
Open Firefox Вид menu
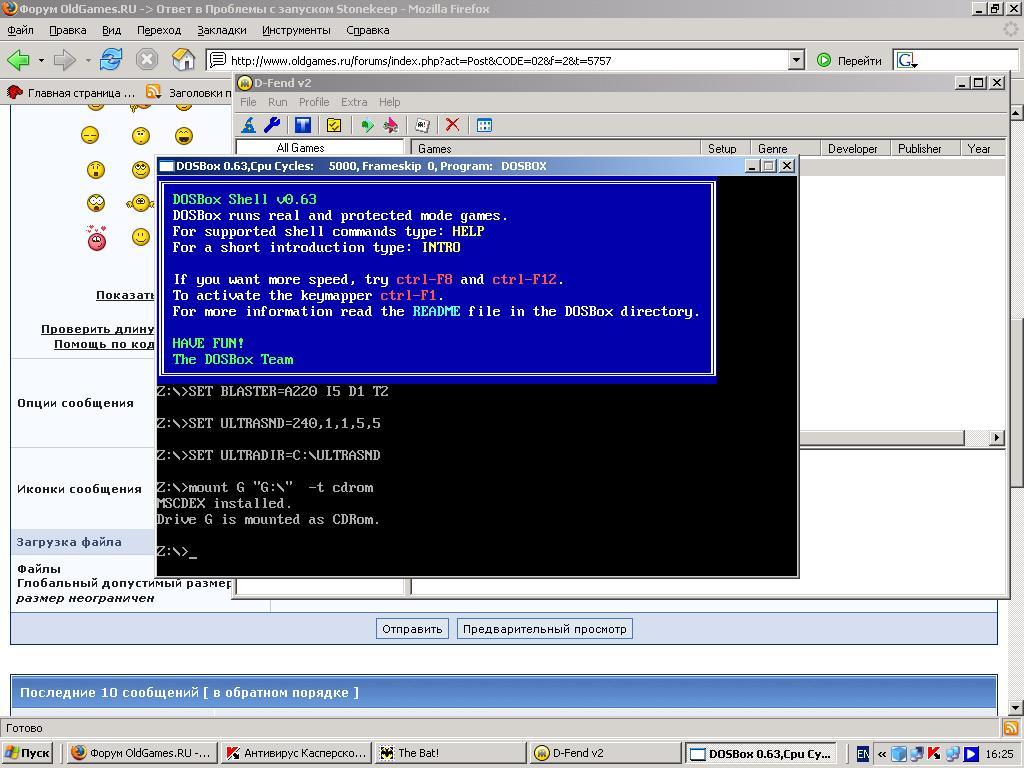pos(112,30)
